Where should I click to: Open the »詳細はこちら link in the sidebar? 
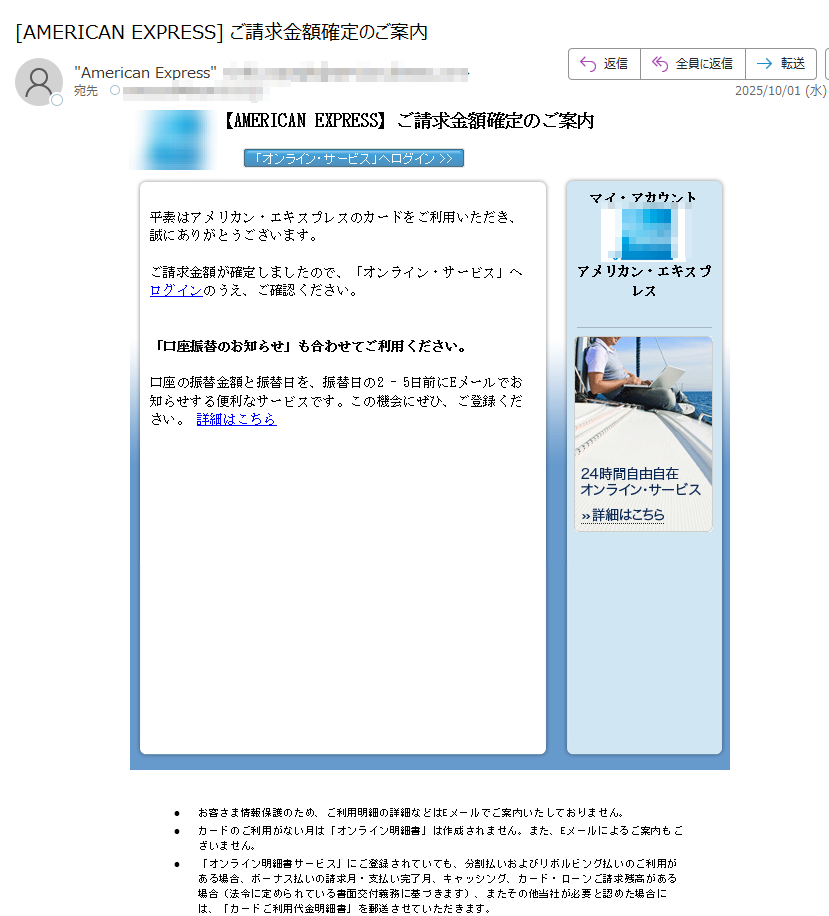tap(622, 513)
